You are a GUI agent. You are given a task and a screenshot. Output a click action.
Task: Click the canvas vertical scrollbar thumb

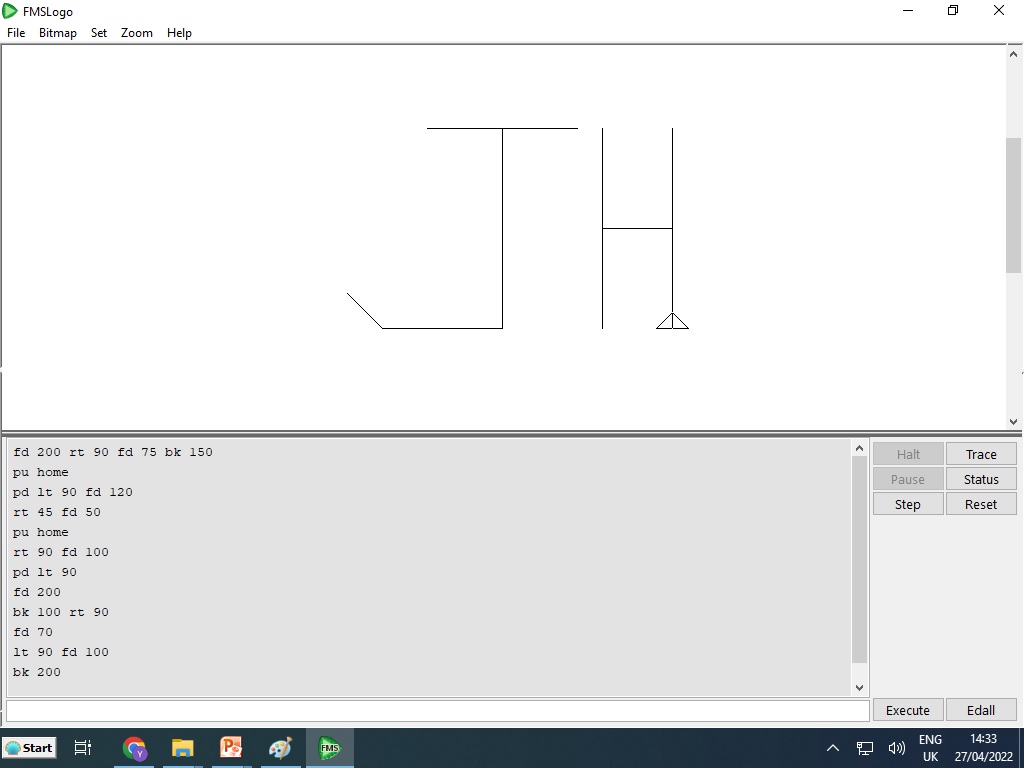[1013, 205]
